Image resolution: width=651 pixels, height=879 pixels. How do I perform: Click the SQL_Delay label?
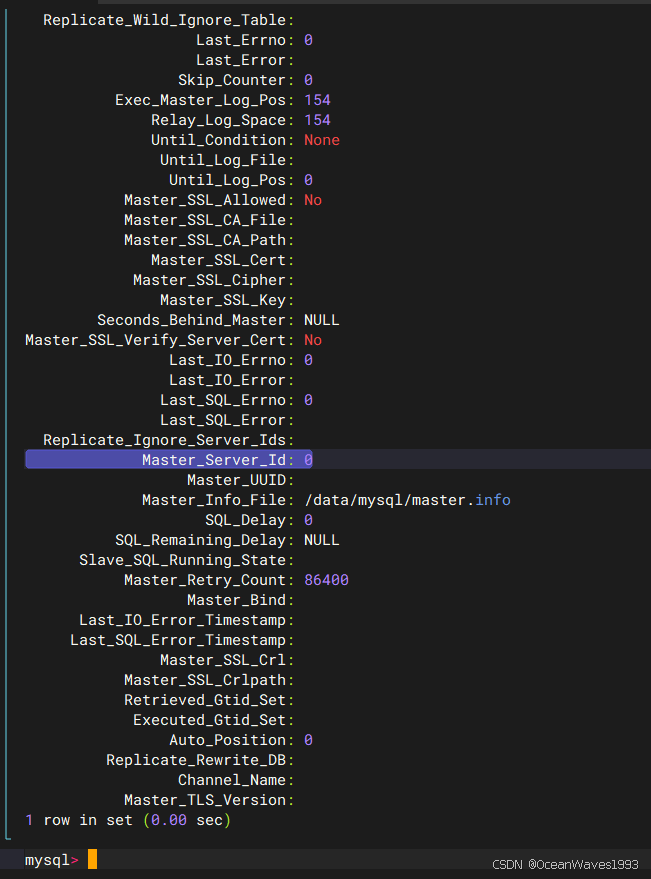[x=246, y=520]
